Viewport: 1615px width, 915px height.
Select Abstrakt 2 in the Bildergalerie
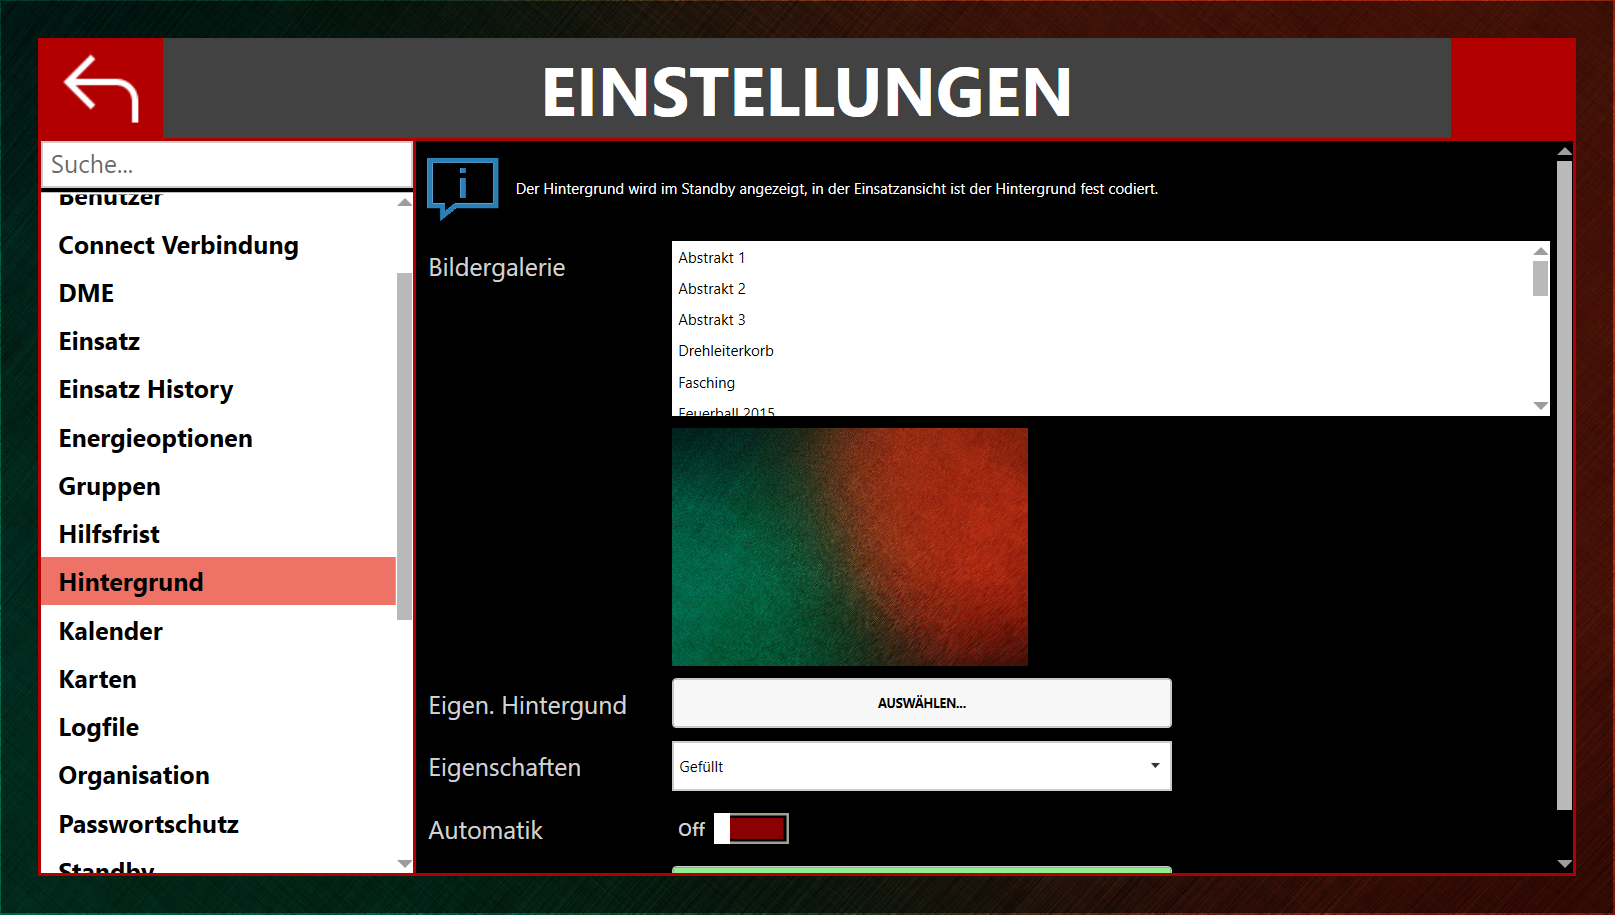[711, 288]
